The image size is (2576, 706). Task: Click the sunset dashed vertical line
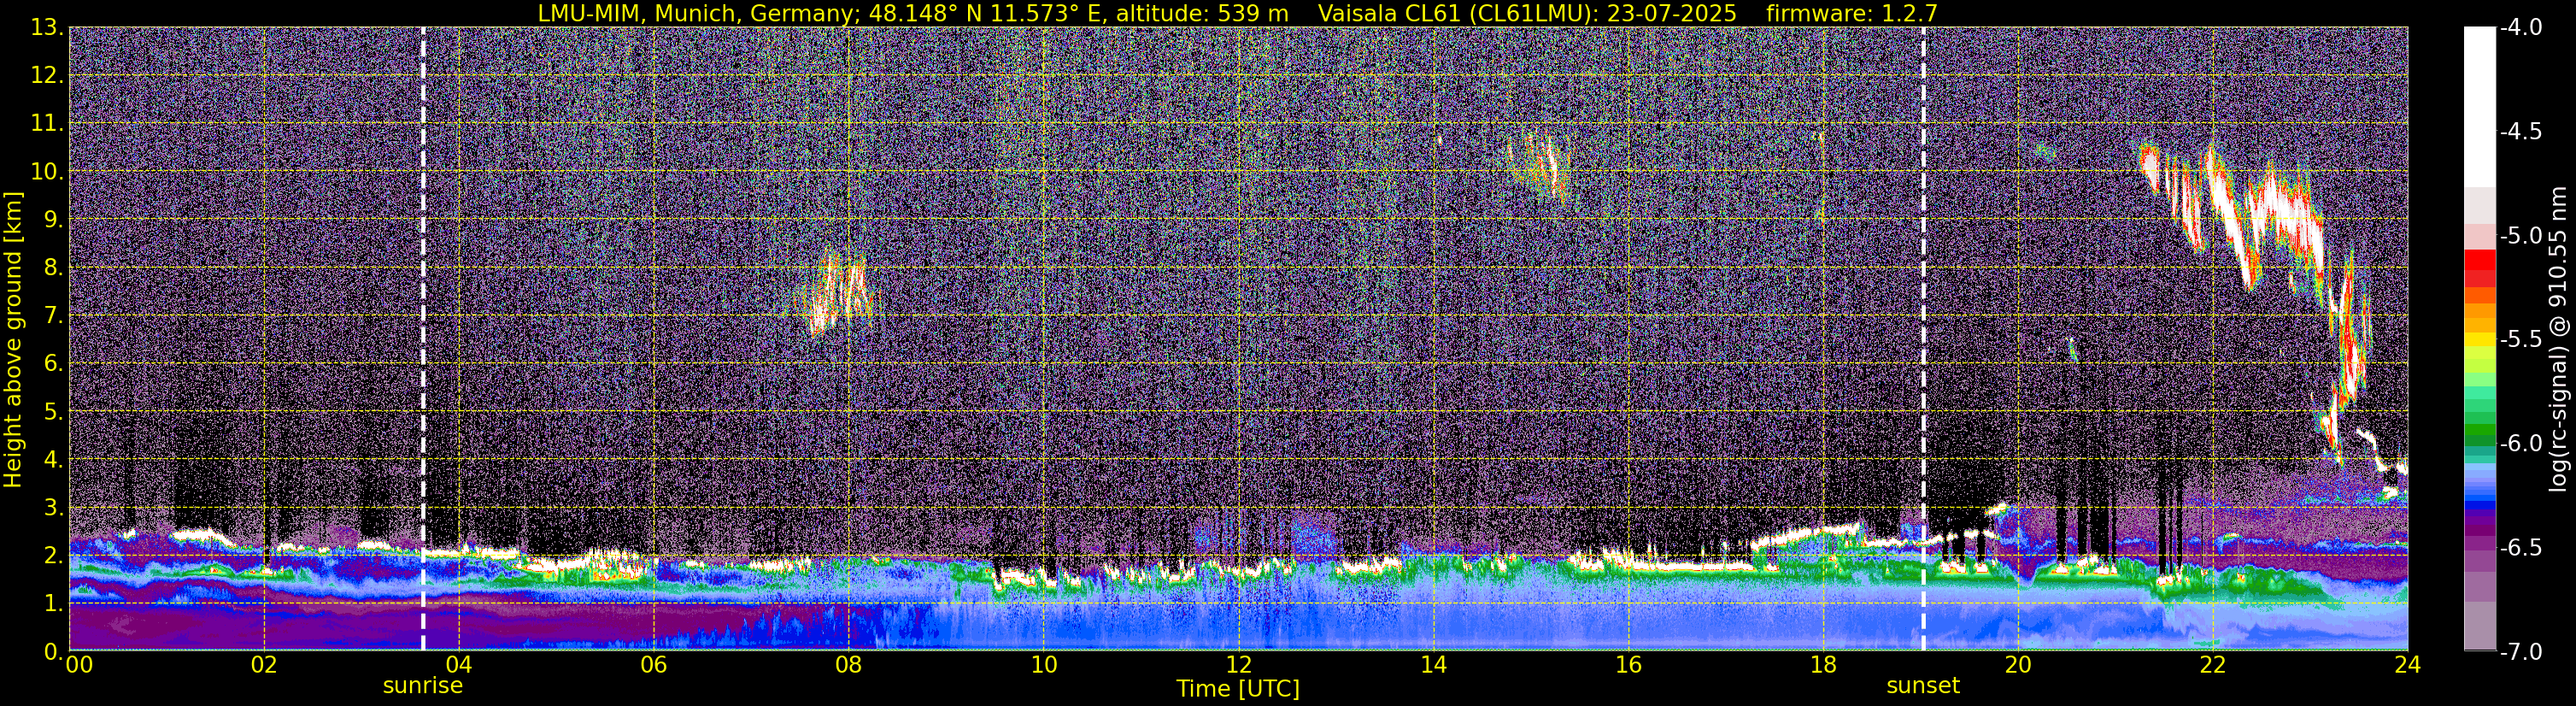coord(1923,339)
